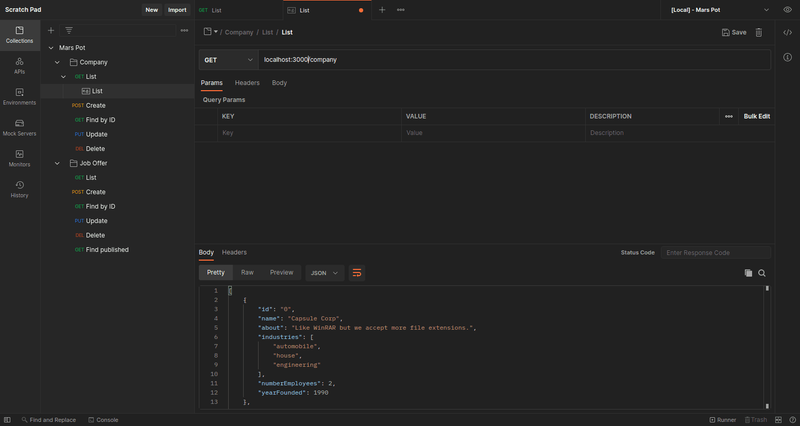This screenshot has height=426, width=800.
Task: Select the Preview response view
Action: (281, 272)
